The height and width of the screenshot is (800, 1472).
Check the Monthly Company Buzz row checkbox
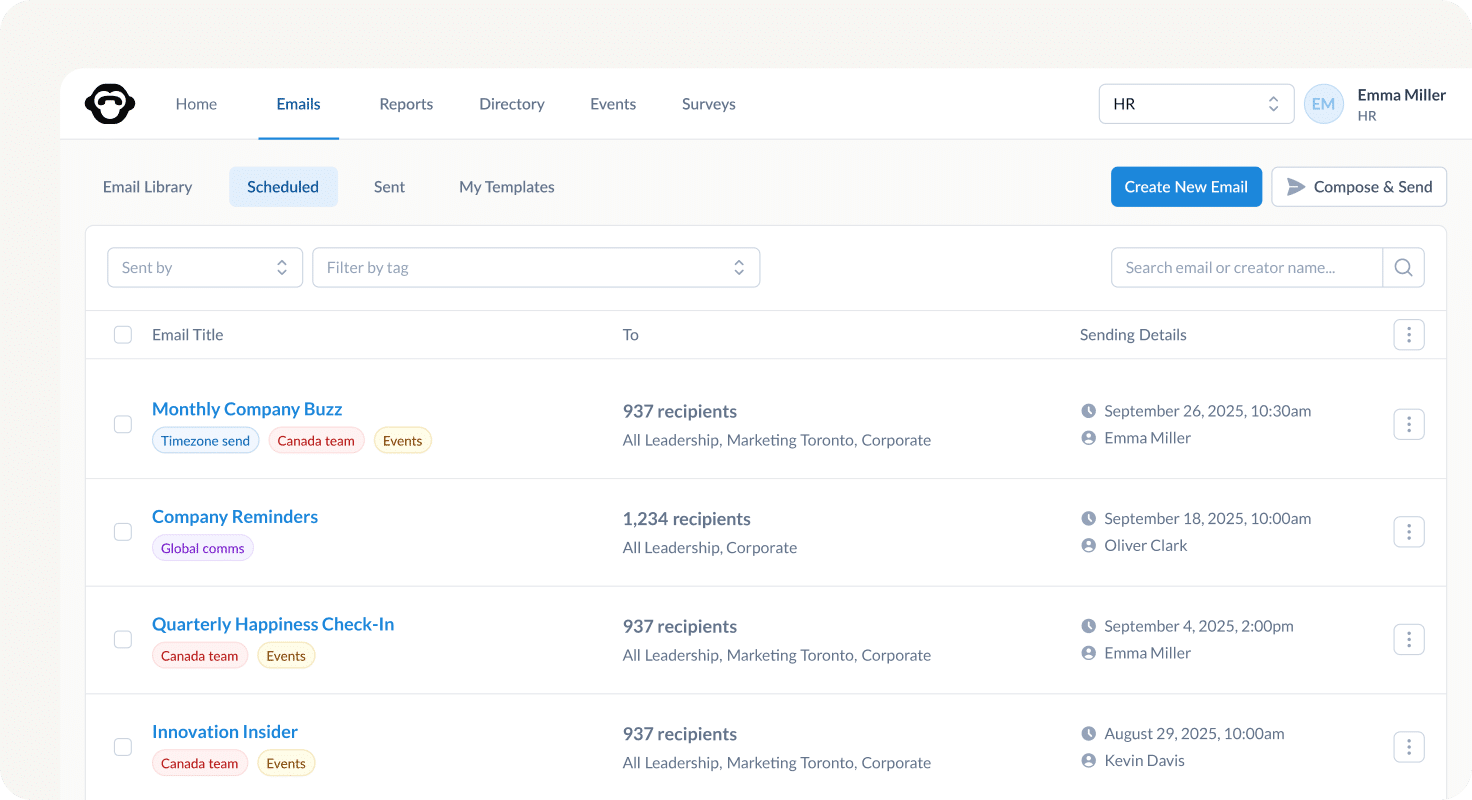[122, 424]
